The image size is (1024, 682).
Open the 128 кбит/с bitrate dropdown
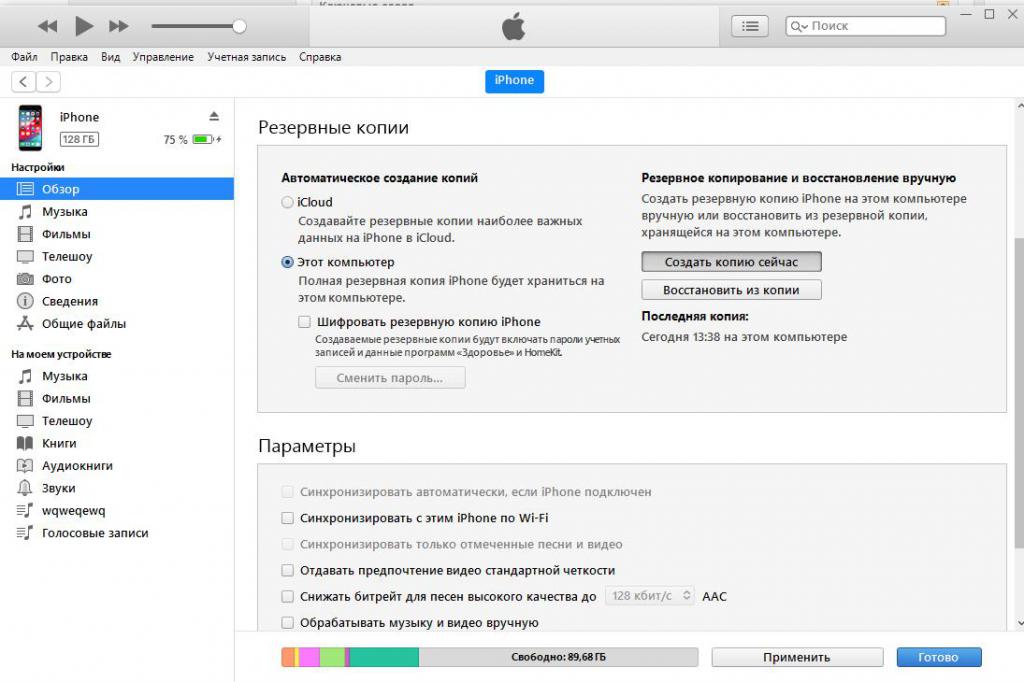650,596
